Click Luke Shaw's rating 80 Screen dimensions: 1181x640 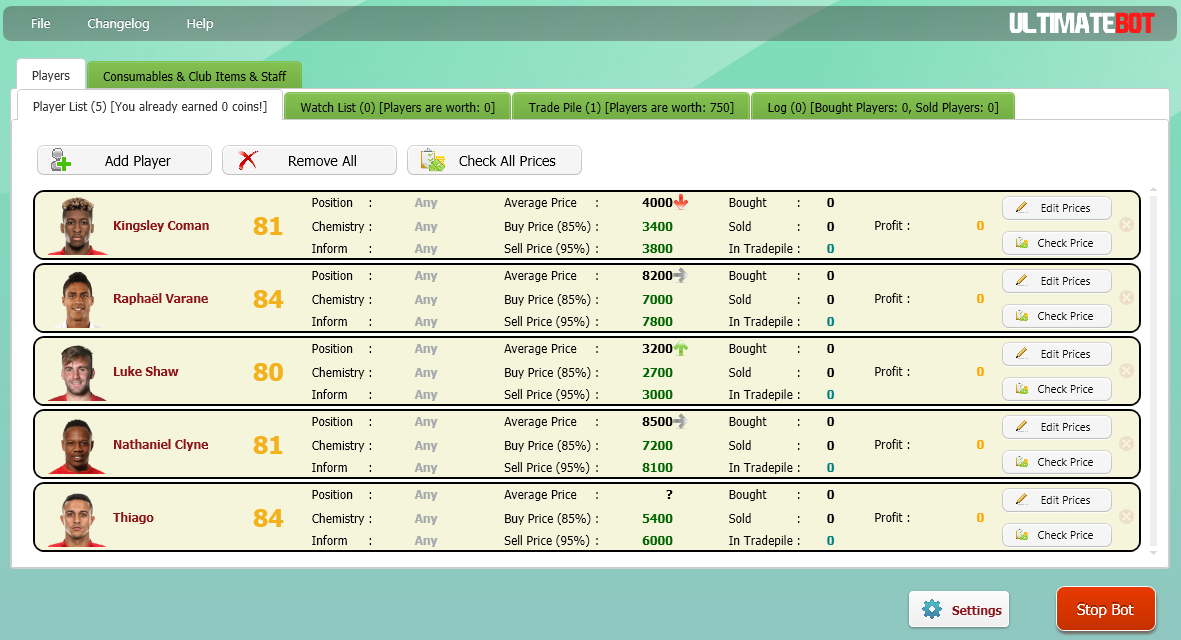[268, 372]
